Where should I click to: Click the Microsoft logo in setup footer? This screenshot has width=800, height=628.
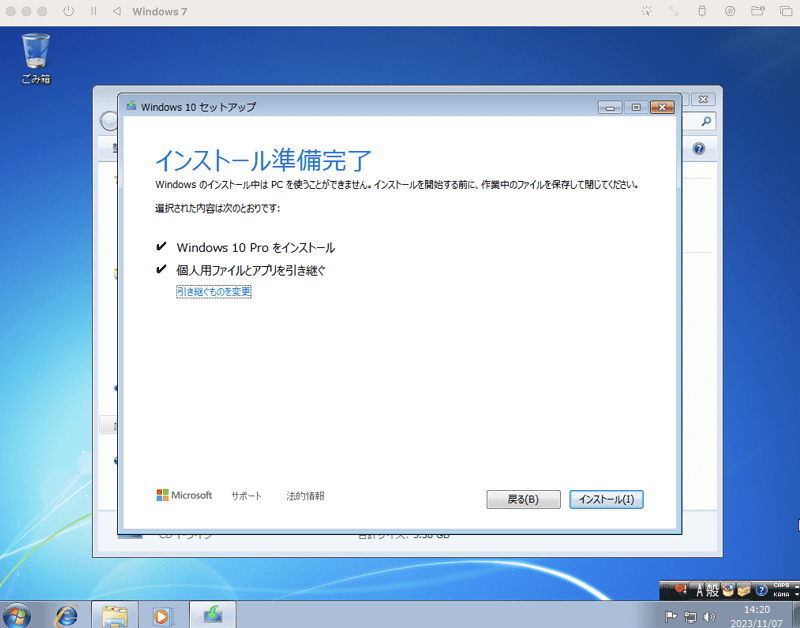(184, 495)
